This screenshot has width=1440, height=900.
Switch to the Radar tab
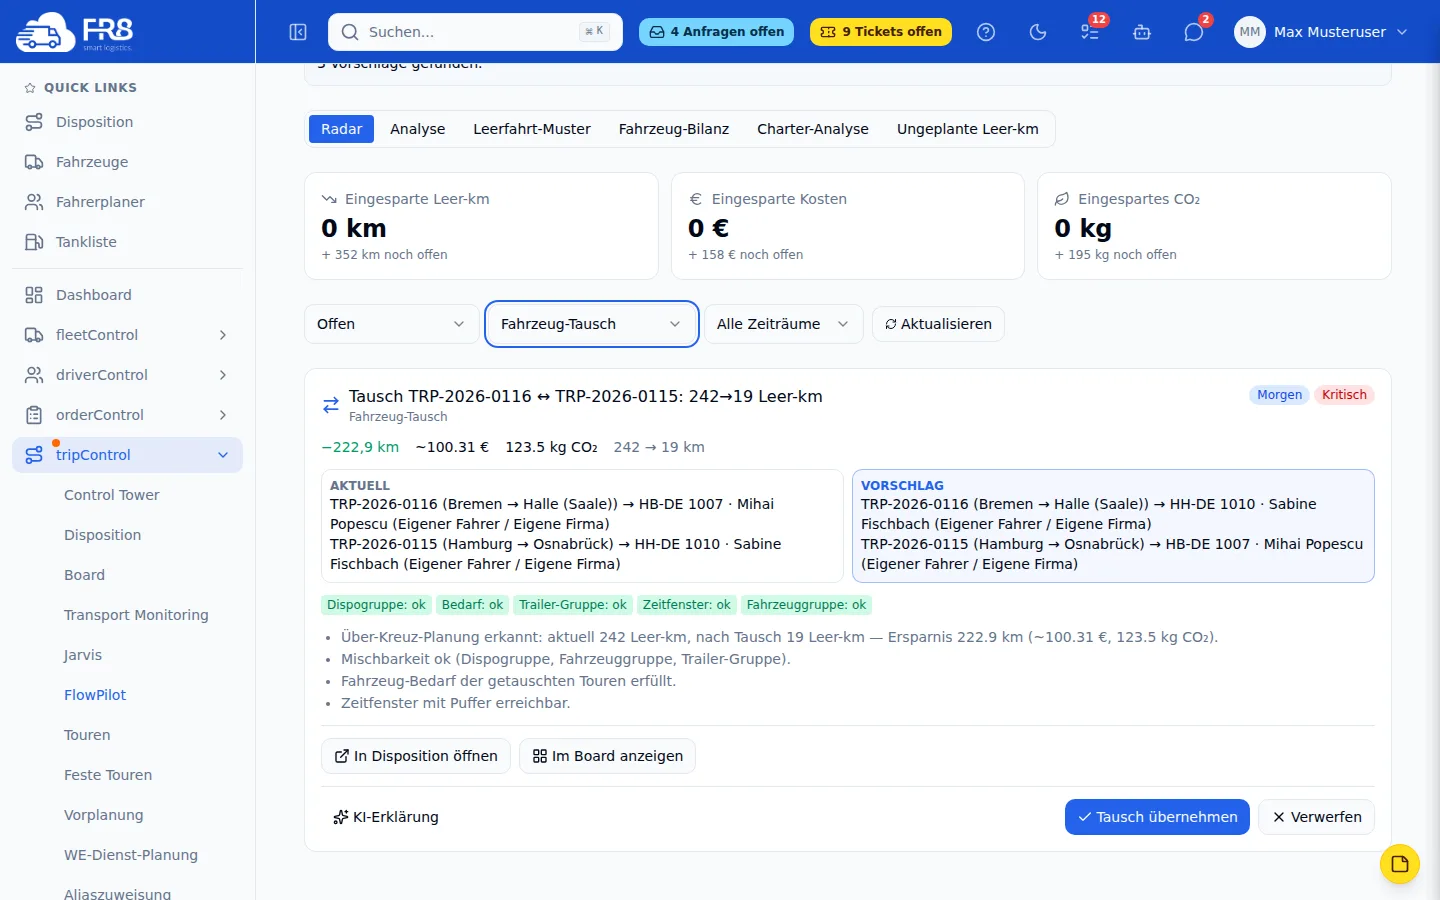(x=341, y=129)
